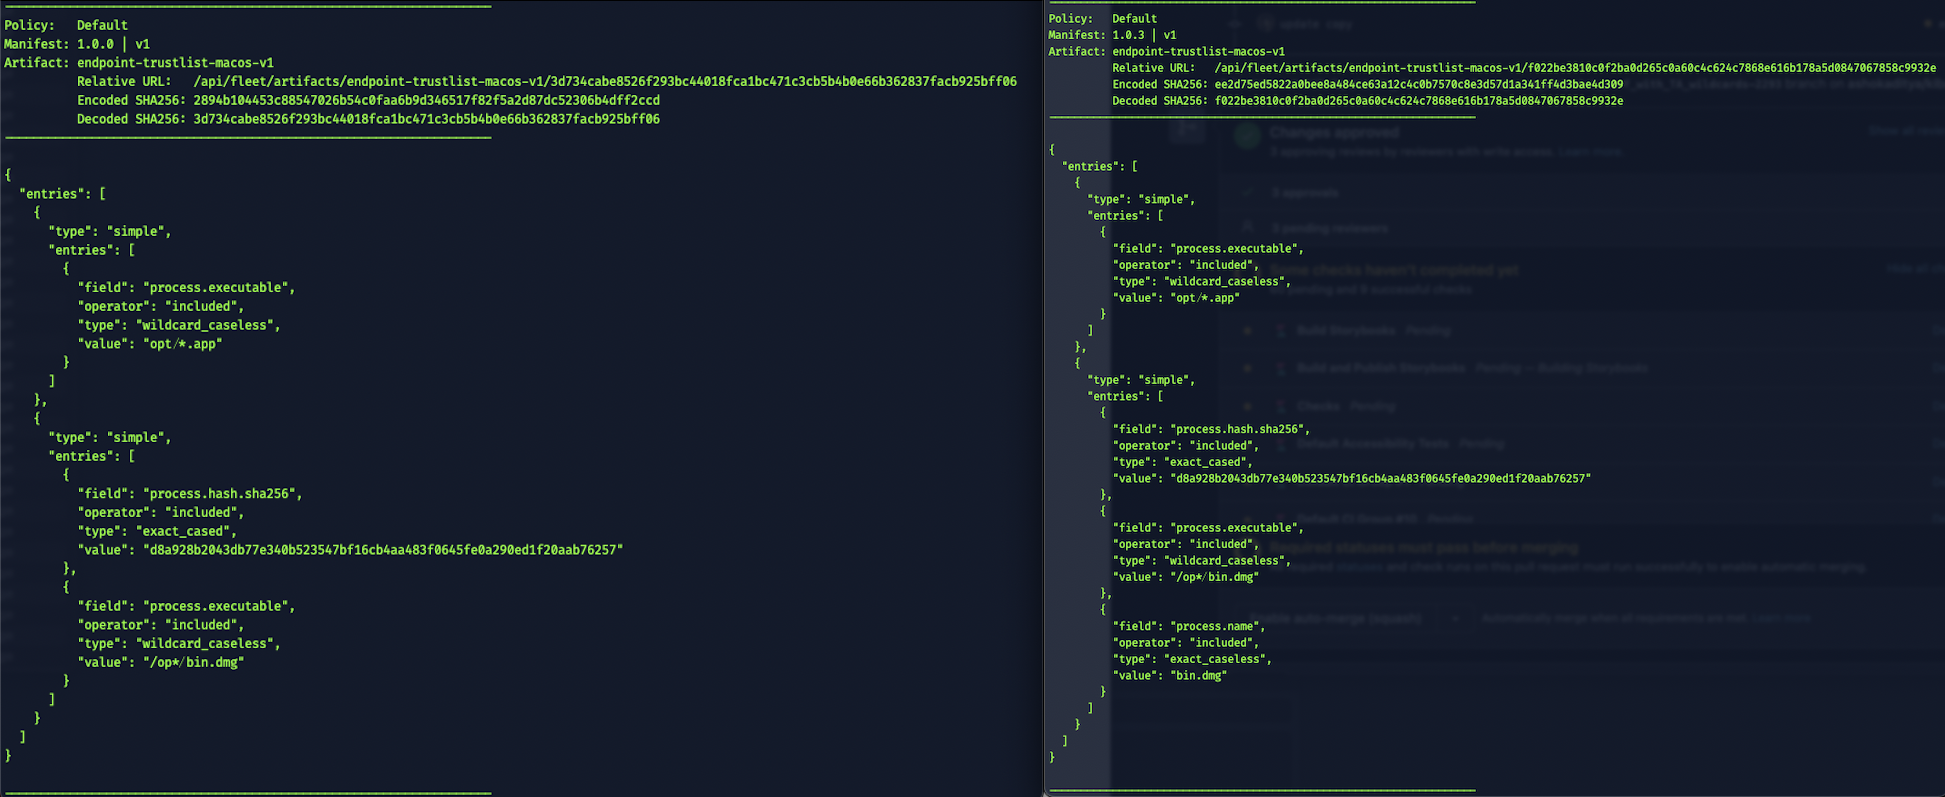This screenshot has width=1945, height=797.
Task: Click Decoded SHA256 3d734cabe8526 hash line
Action: pyautogui.click(x=368, y=119)
